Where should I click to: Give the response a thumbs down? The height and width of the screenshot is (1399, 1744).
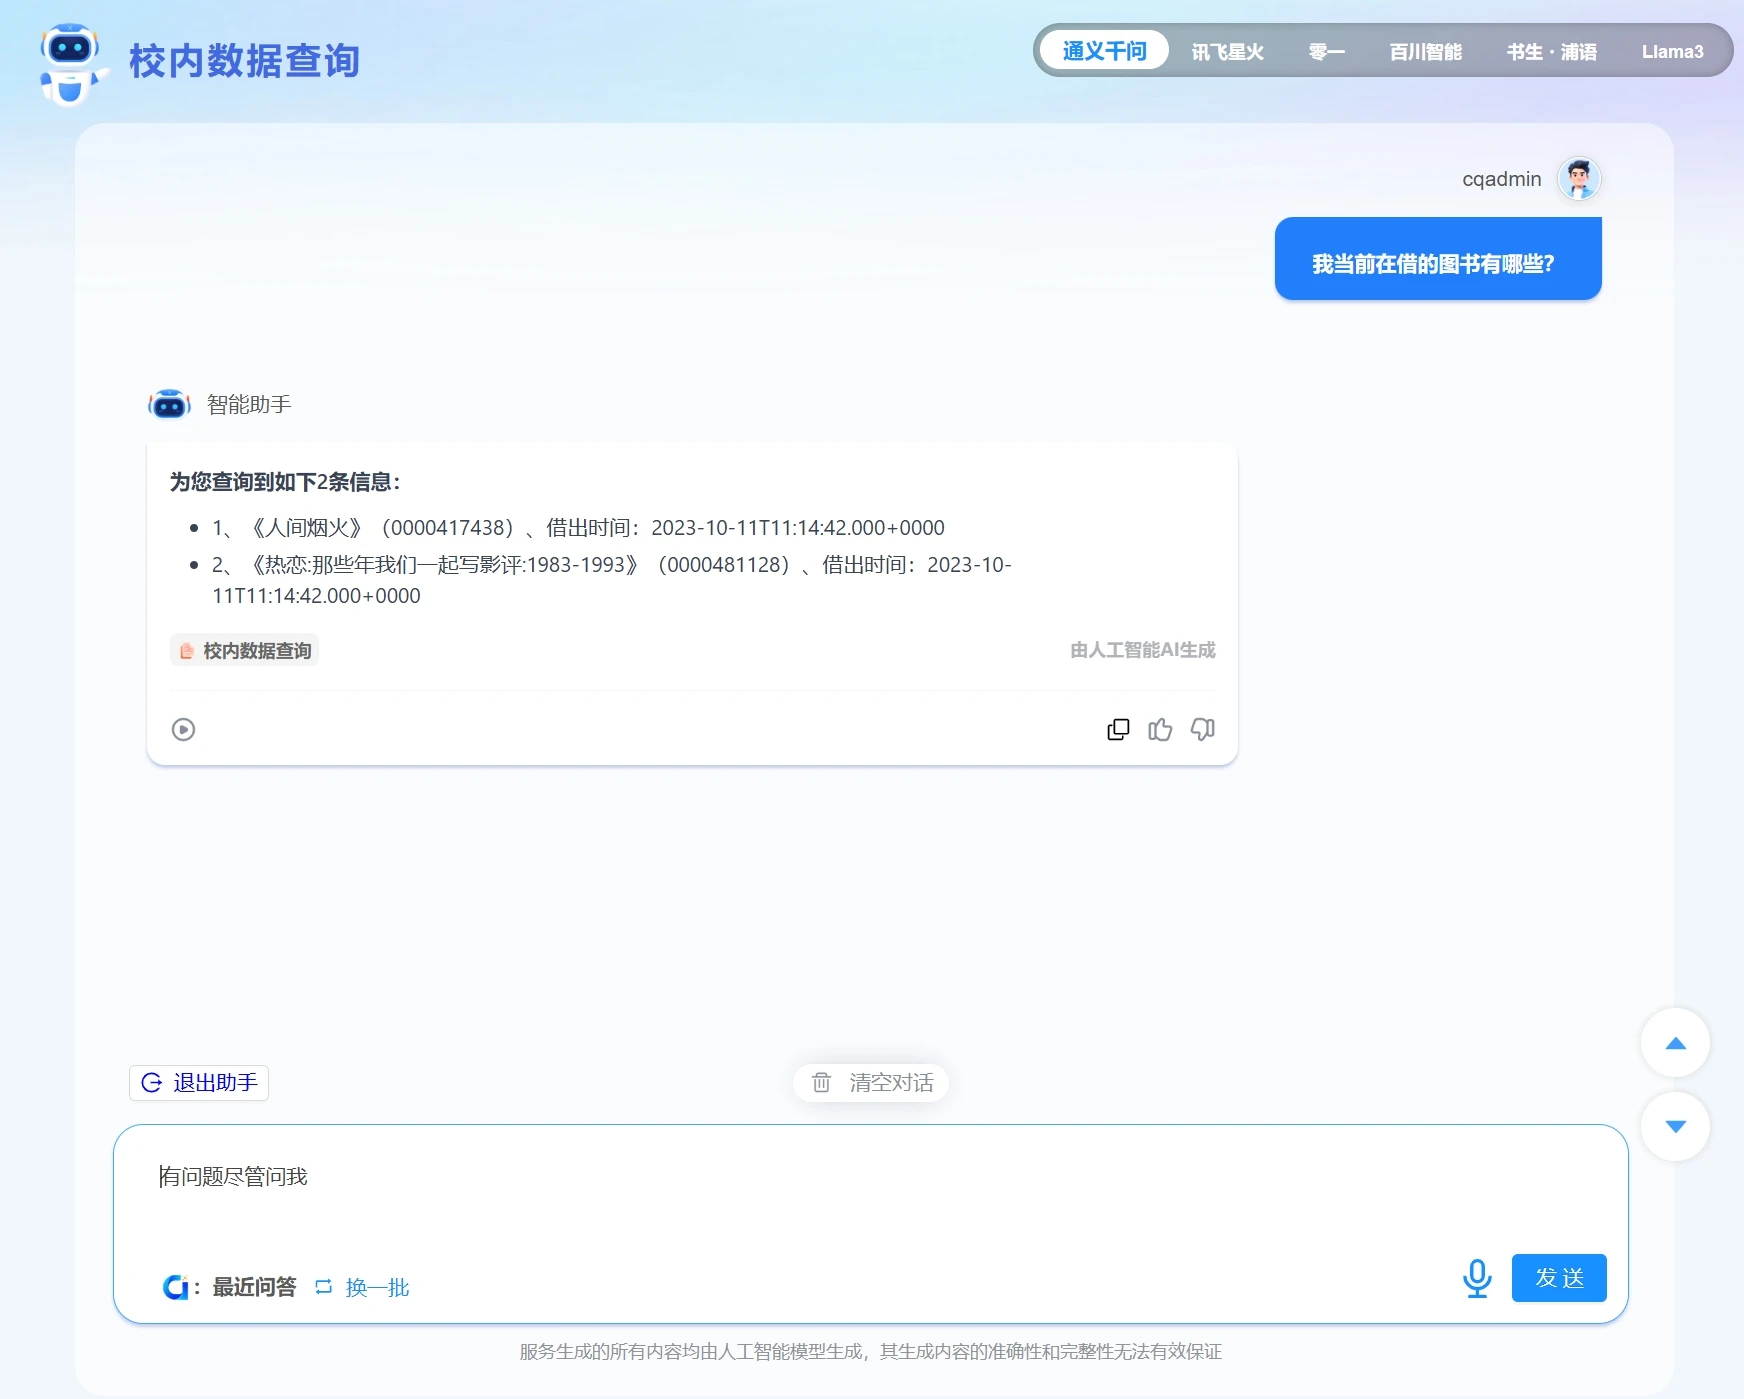tap(1202, 730)
